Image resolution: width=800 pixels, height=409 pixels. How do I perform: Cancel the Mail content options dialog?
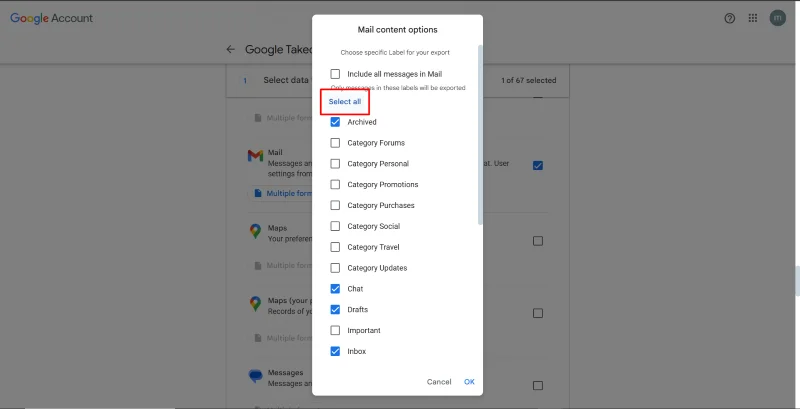click(439, 382)
